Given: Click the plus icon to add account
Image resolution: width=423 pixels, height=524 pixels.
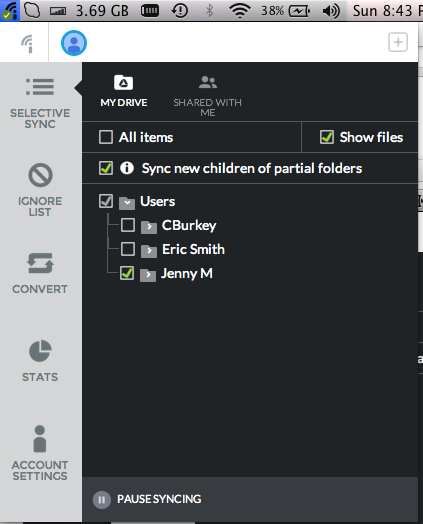Looking at the screenshot, I should pyautogui.click(x=398, y=42).
